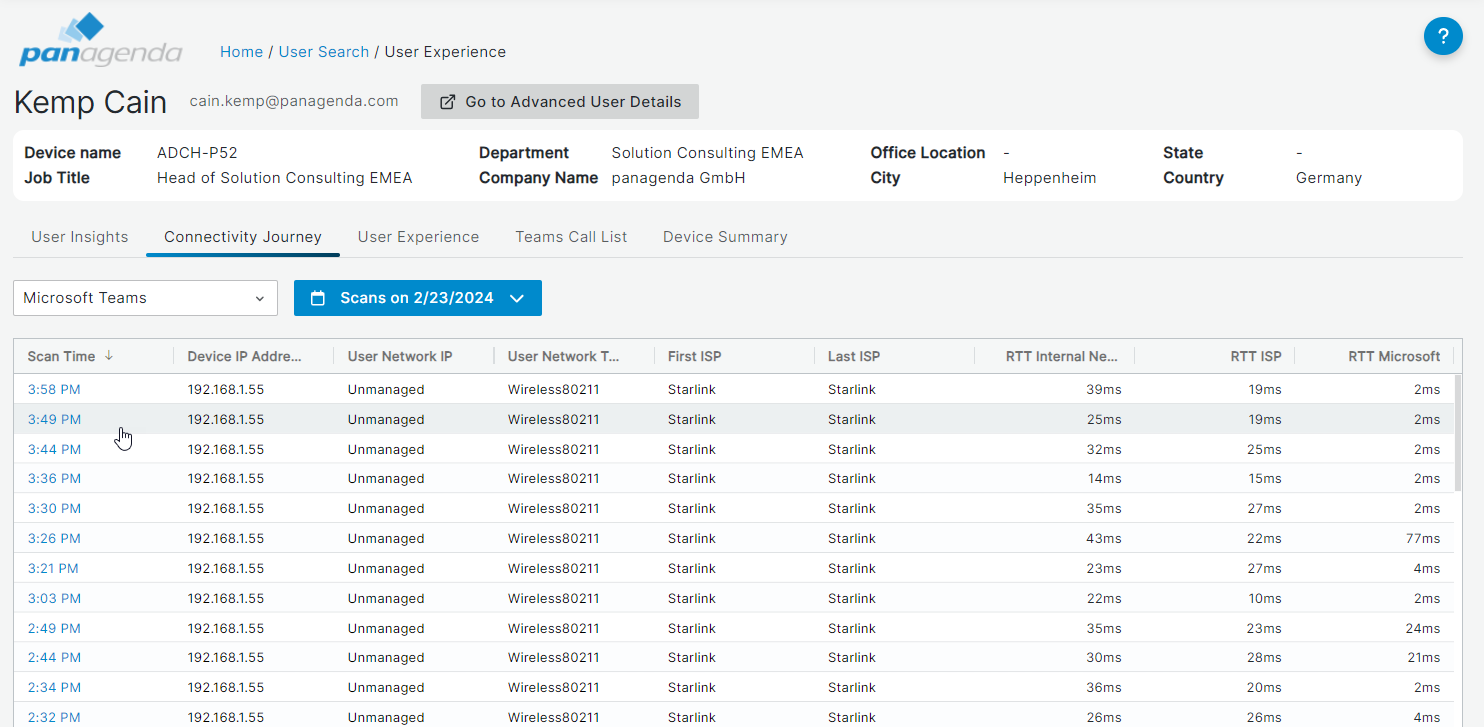The image size is (1484, 727).
Task: Open the 3:21 PM scan
Action: [x=53, y=568]
